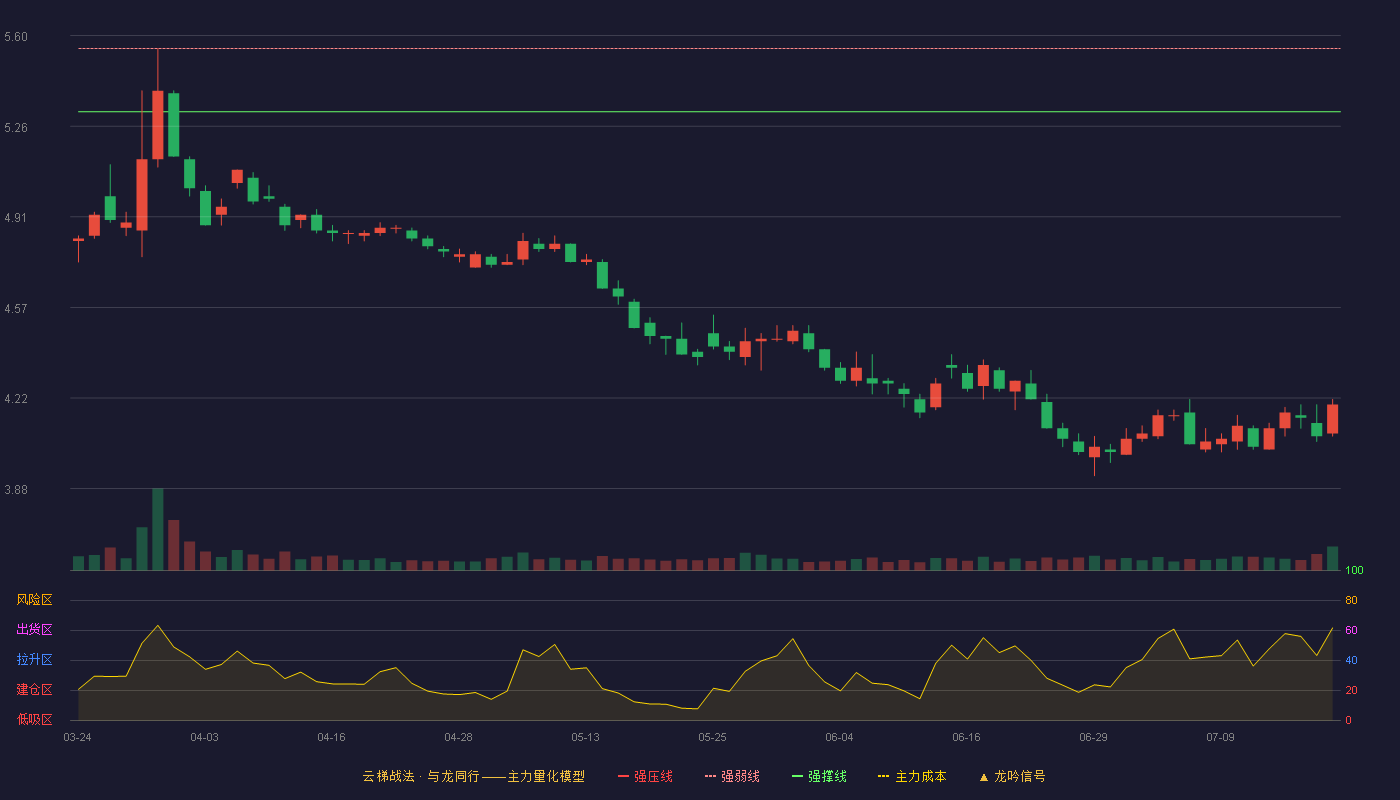
Task: Click the red 20 indicator axis value
Action: pos(1351,690)
